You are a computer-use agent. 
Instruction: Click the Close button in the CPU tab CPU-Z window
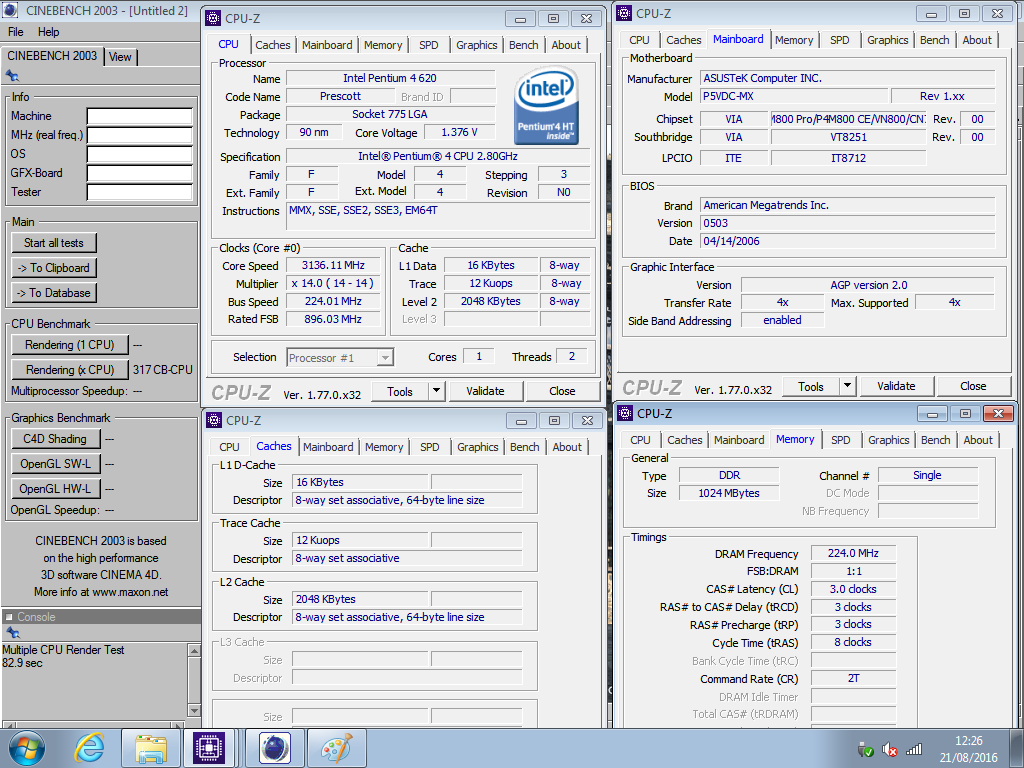point(562,391)
